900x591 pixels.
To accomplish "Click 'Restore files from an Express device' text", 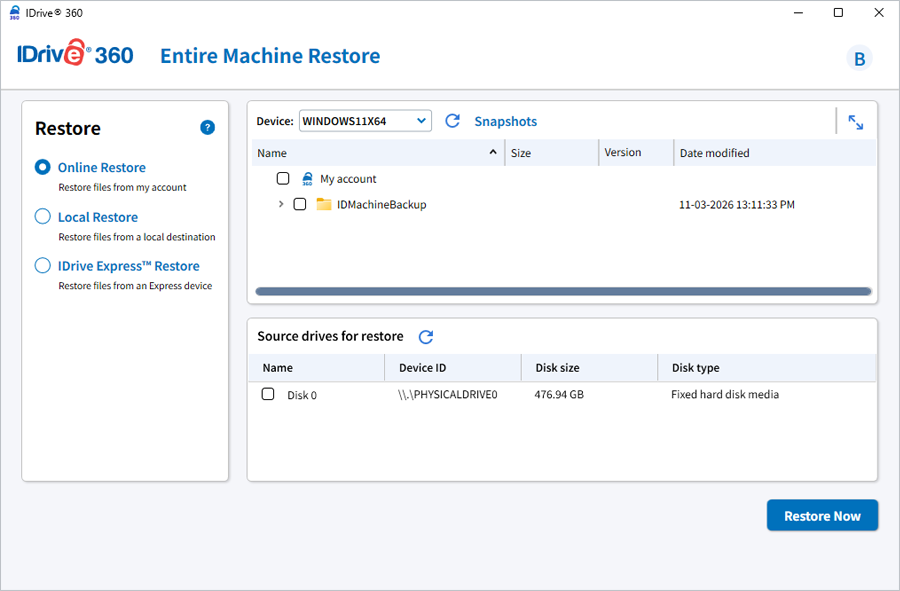I will 135,286.
